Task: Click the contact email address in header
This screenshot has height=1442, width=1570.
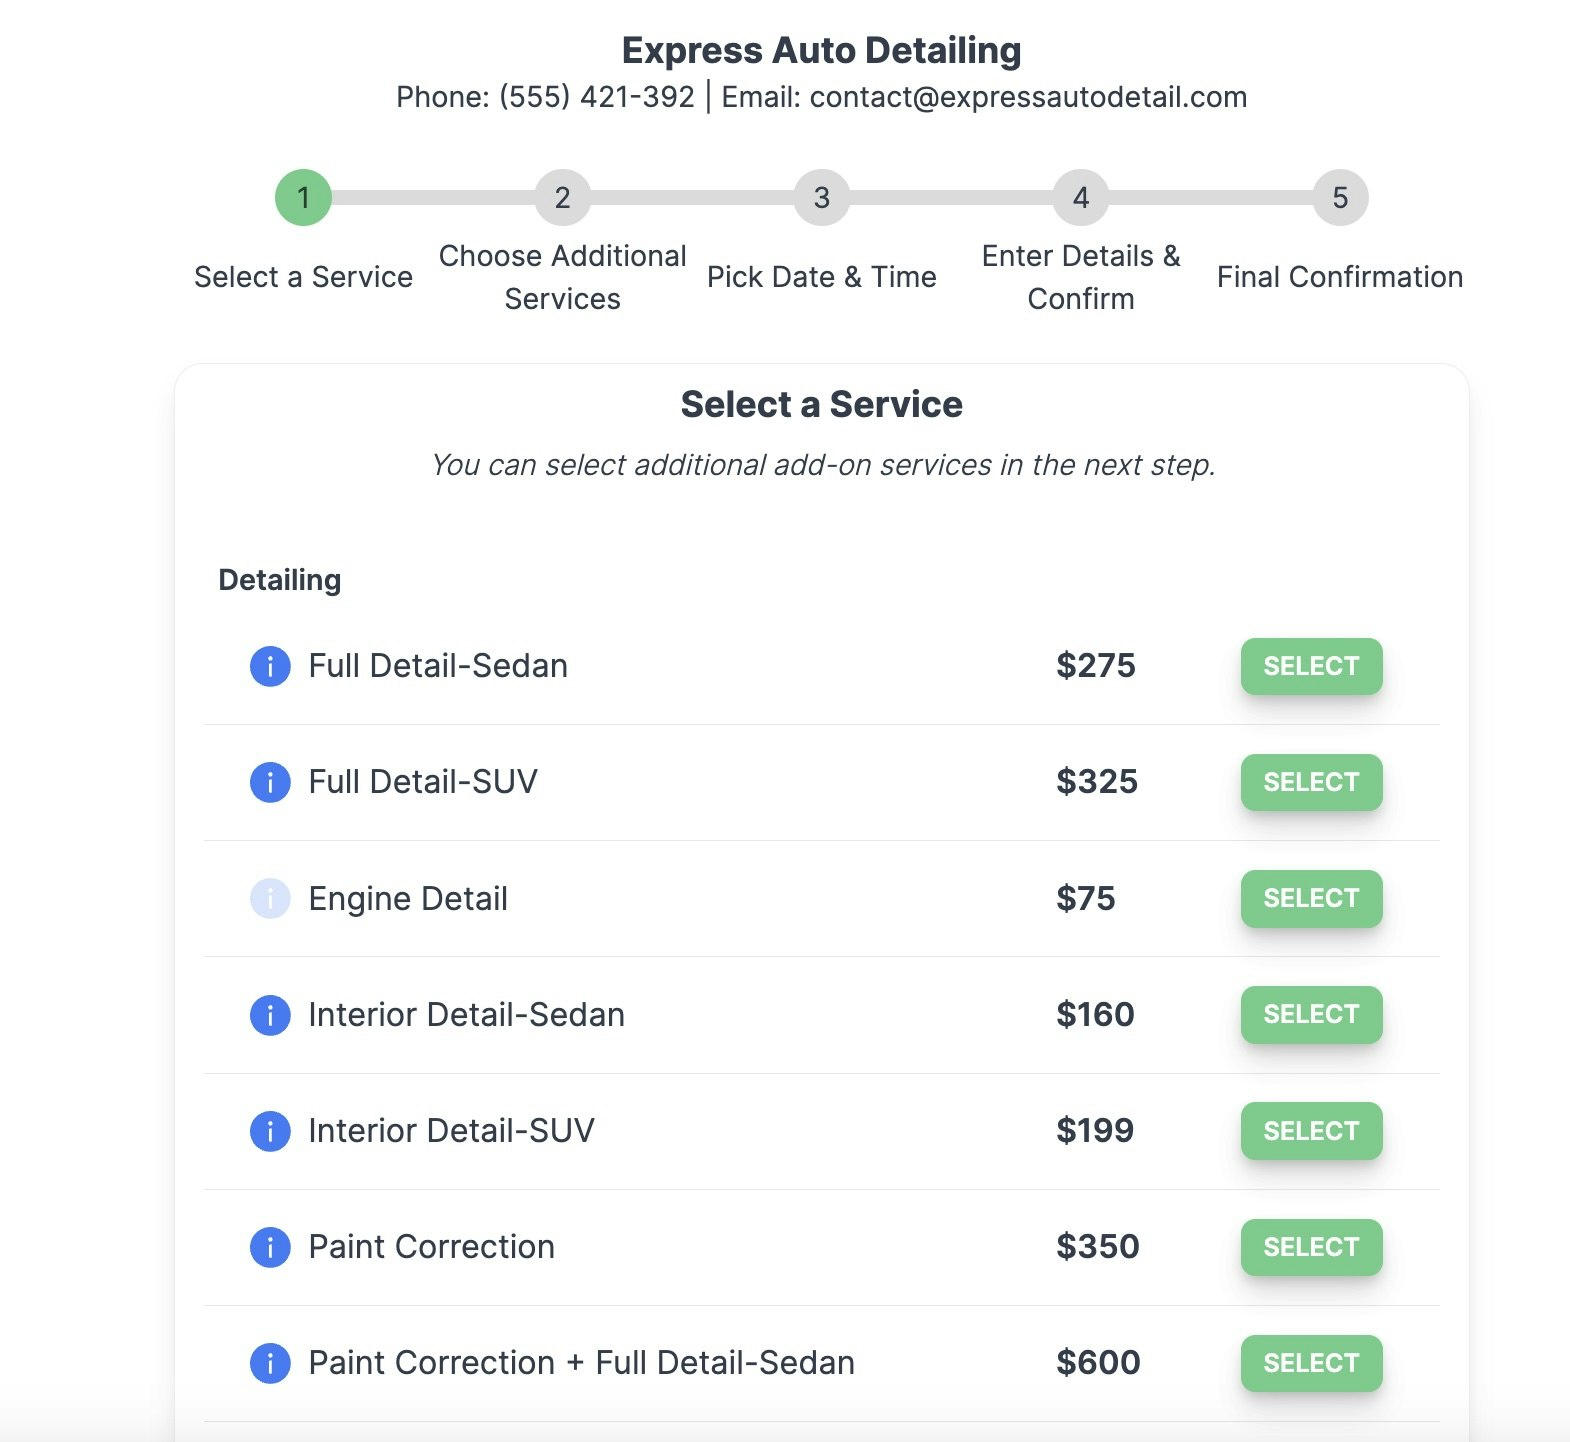Action: coord(1028,97)
